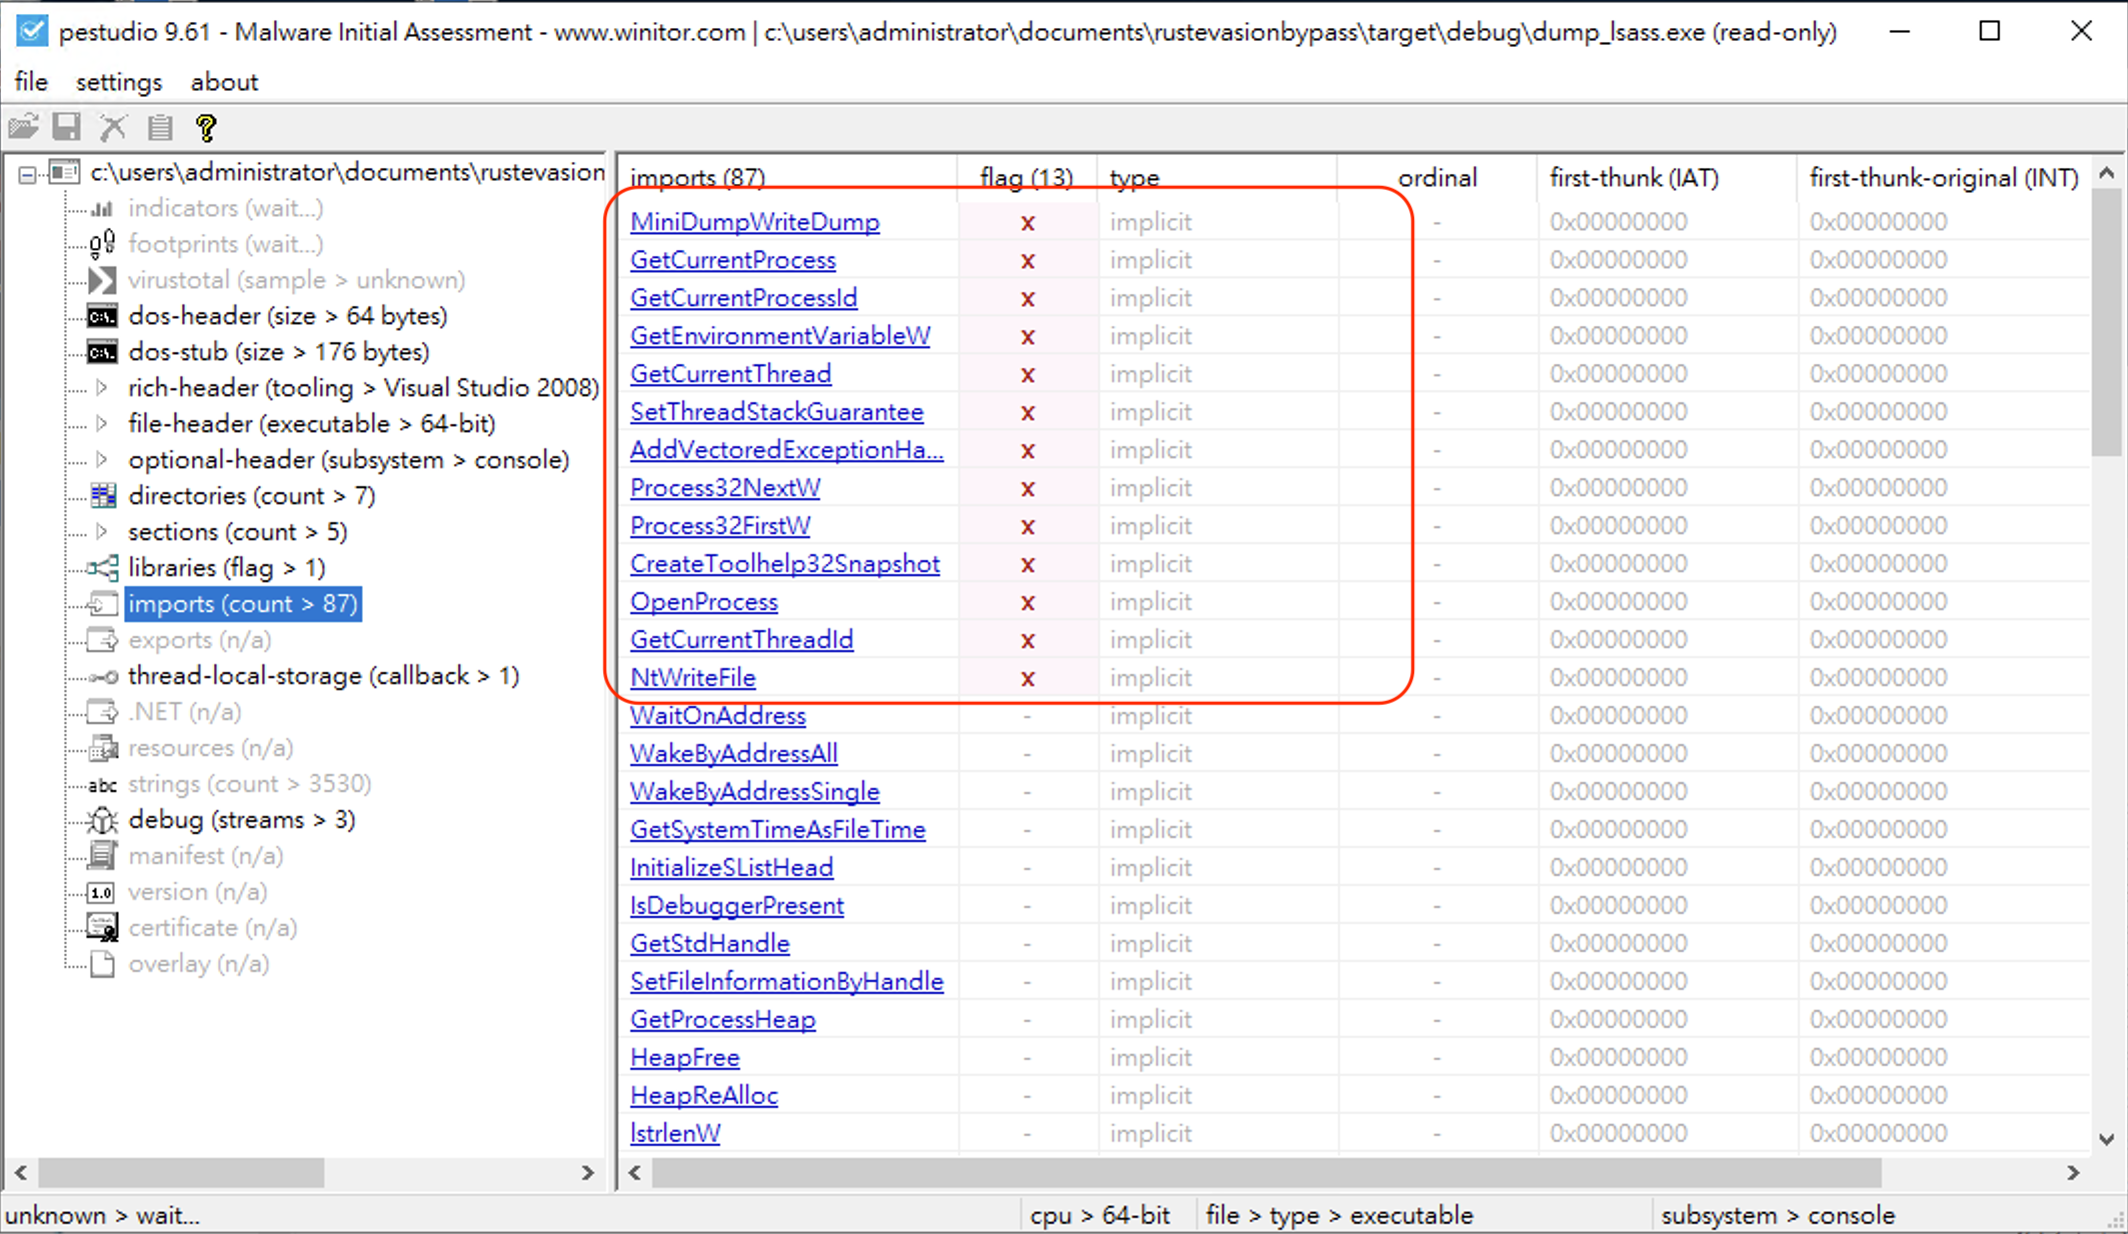Click the clipboard report toolbar icon
This screenshot has width=2128, height=1234.
pos(160,127)
